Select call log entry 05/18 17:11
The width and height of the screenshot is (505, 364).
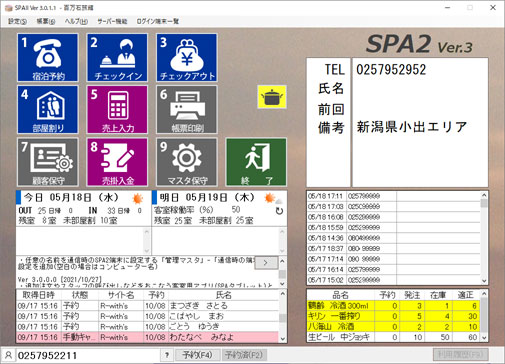pos(393,196)
